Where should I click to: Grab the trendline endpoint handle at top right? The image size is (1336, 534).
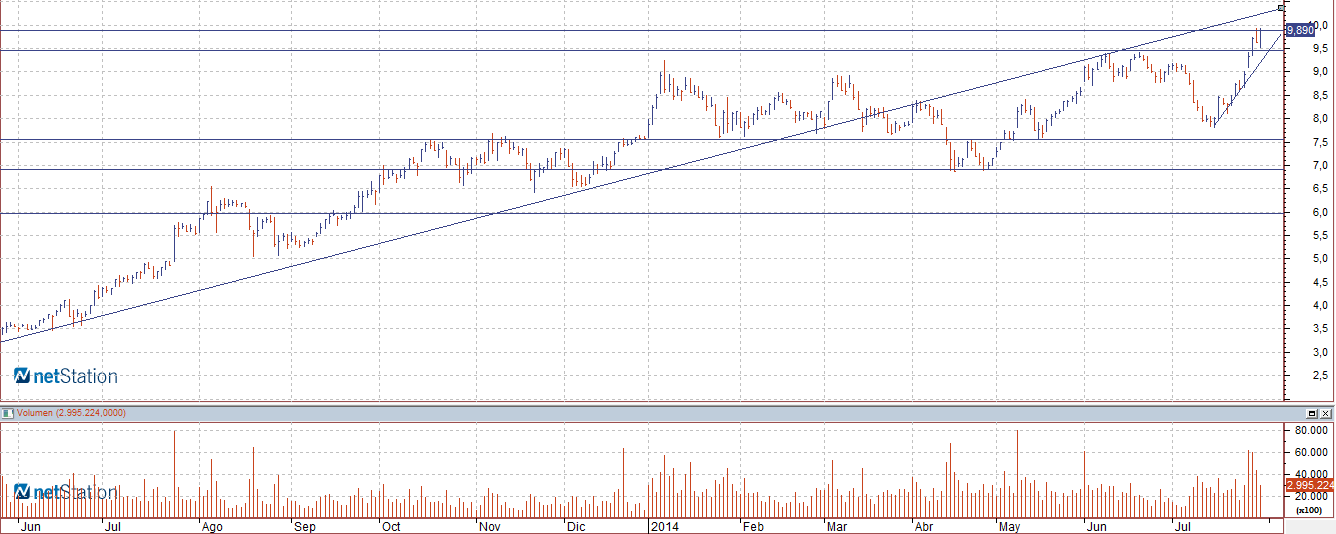1282,9
